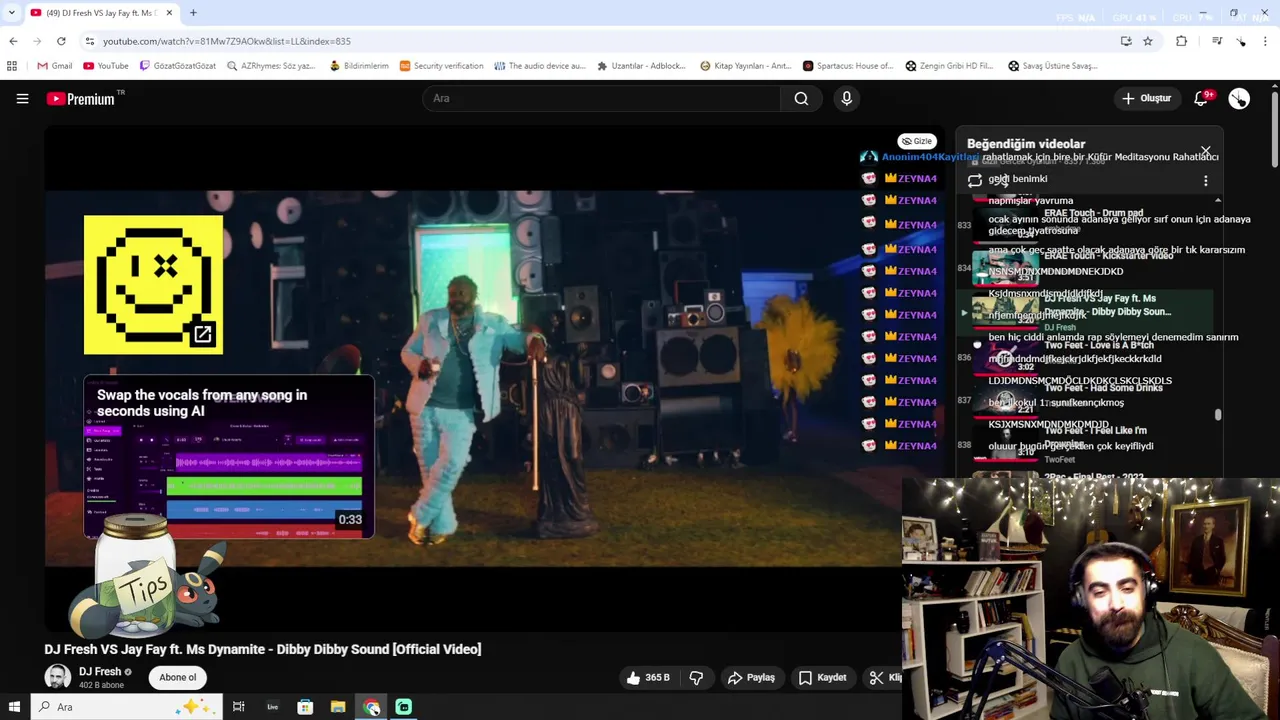Start voice search with the microphone

tap(846, 98)
